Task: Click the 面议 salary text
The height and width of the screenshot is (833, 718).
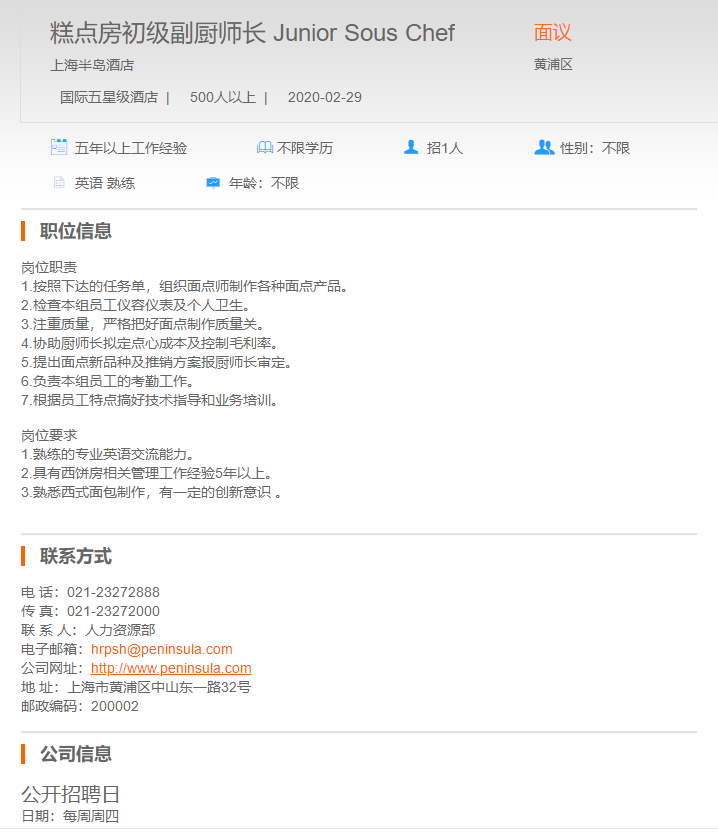Action: tap(552, 32)
